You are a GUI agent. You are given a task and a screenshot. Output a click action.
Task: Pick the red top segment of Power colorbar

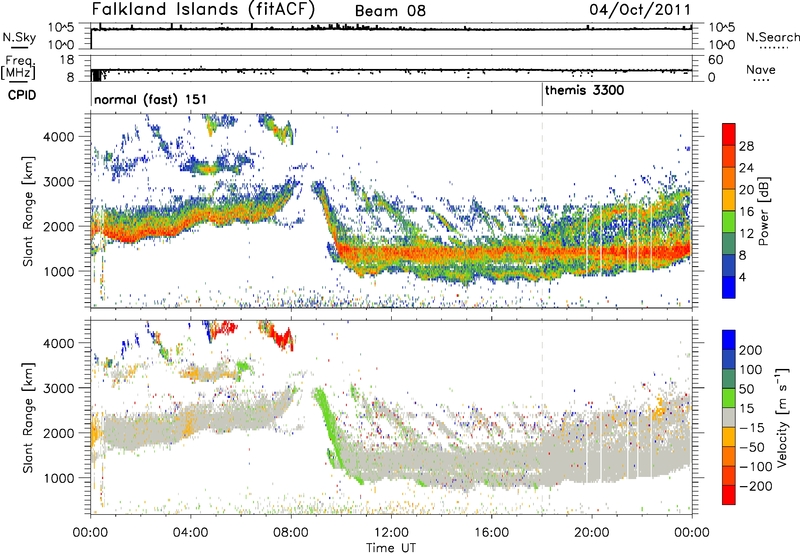click(729, 135)
